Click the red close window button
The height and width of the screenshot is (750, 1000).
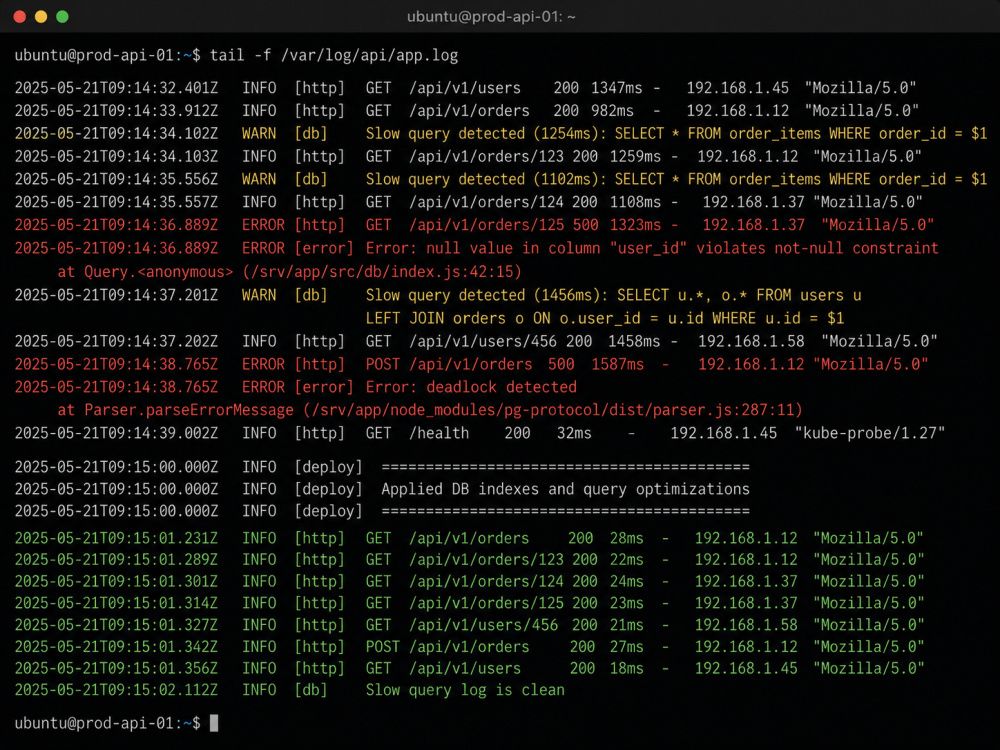point(20,17)
